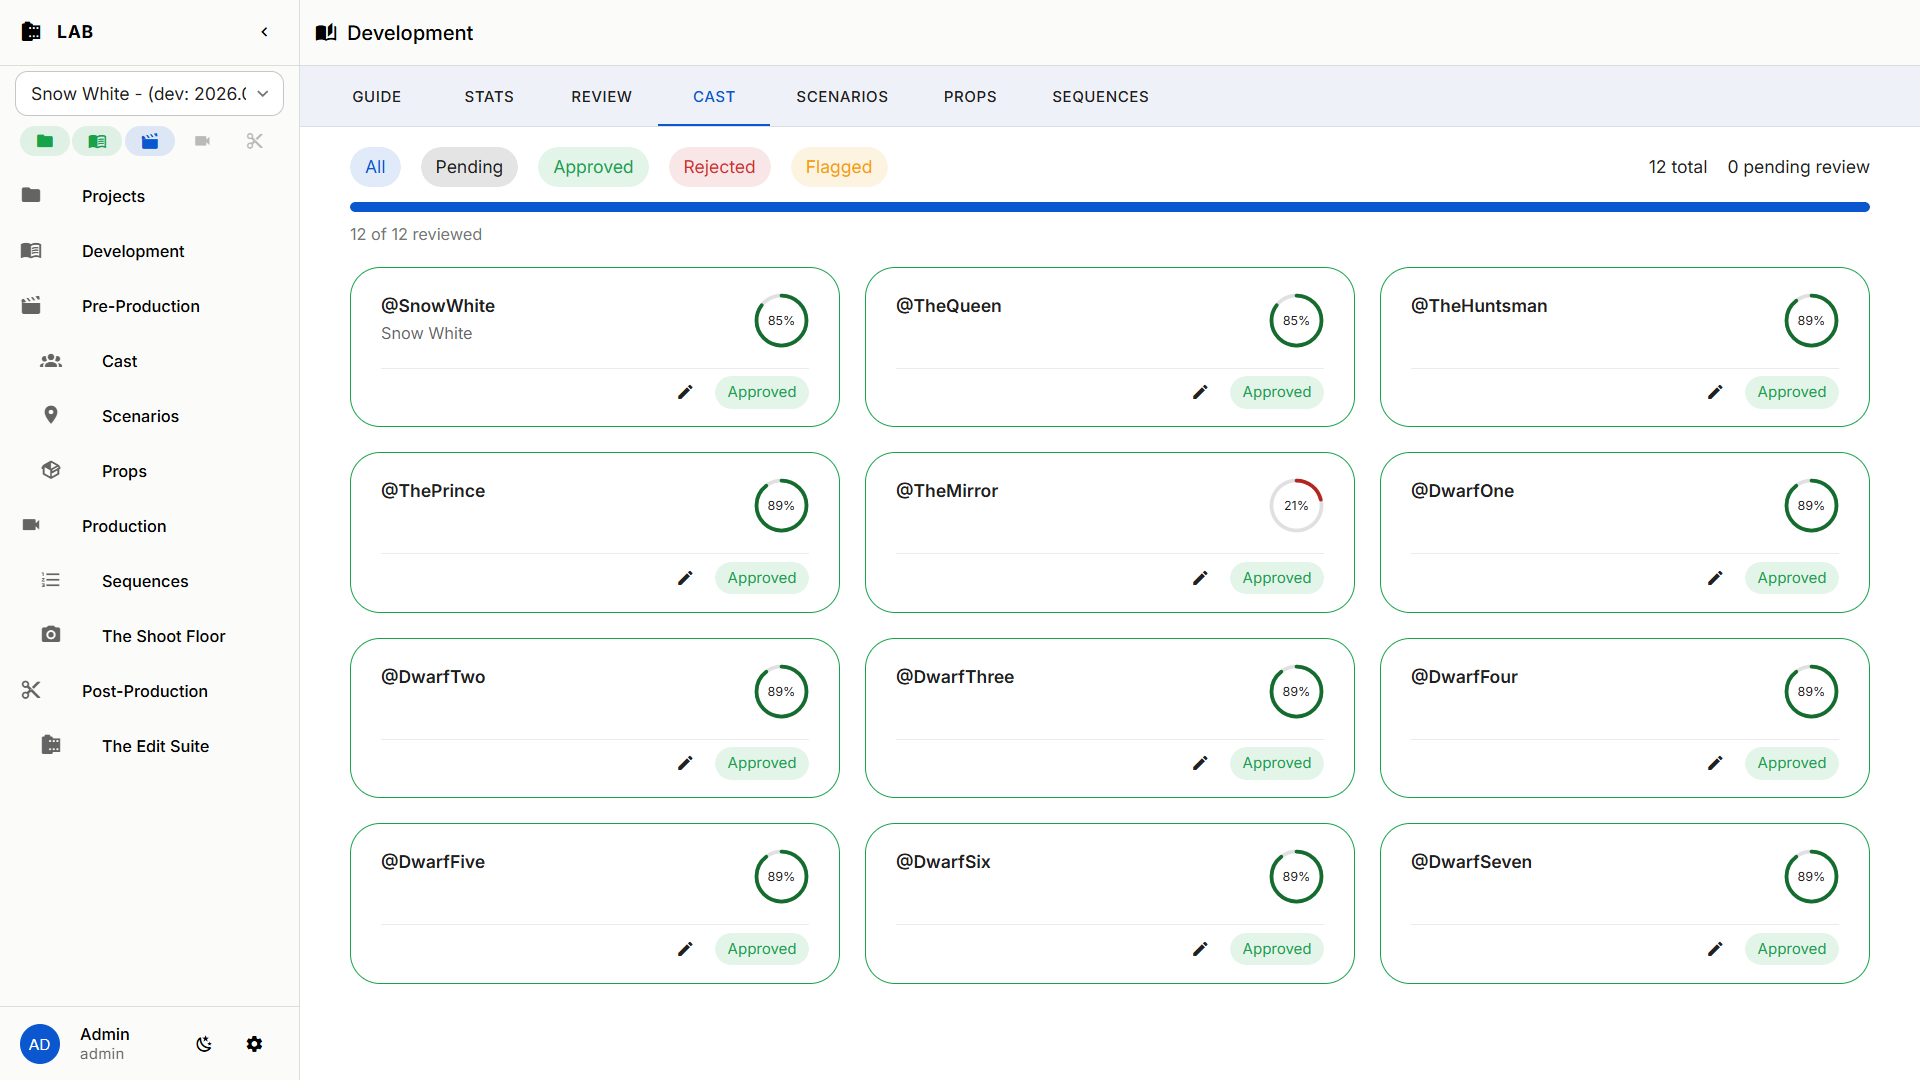The width and height of the screenshot is (1920, 1080).
Task: Click the grey scissors stage icon
Action: pos(254,141)
